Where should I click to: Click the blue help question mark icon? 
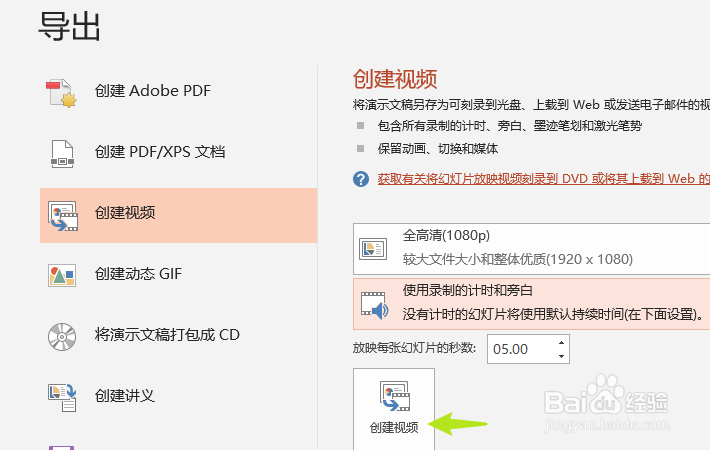361,179
